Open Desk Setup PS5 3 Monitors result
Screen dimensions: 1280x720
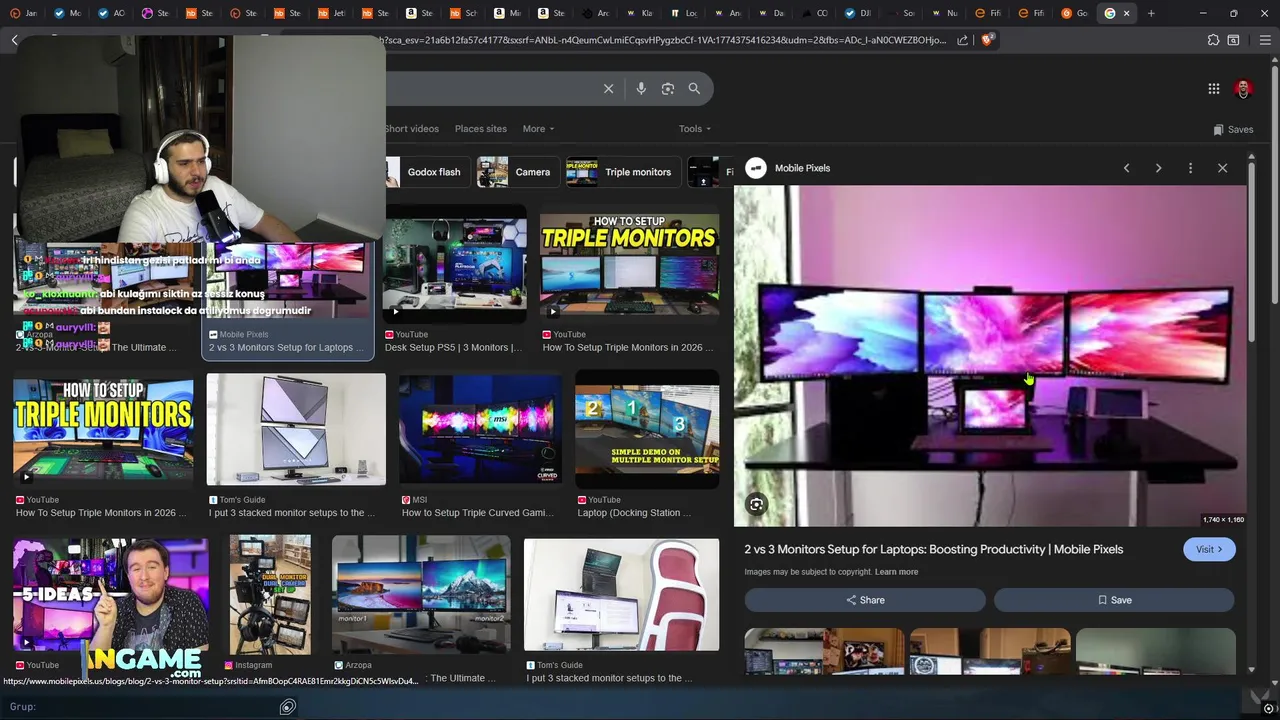tap(455, 263)
